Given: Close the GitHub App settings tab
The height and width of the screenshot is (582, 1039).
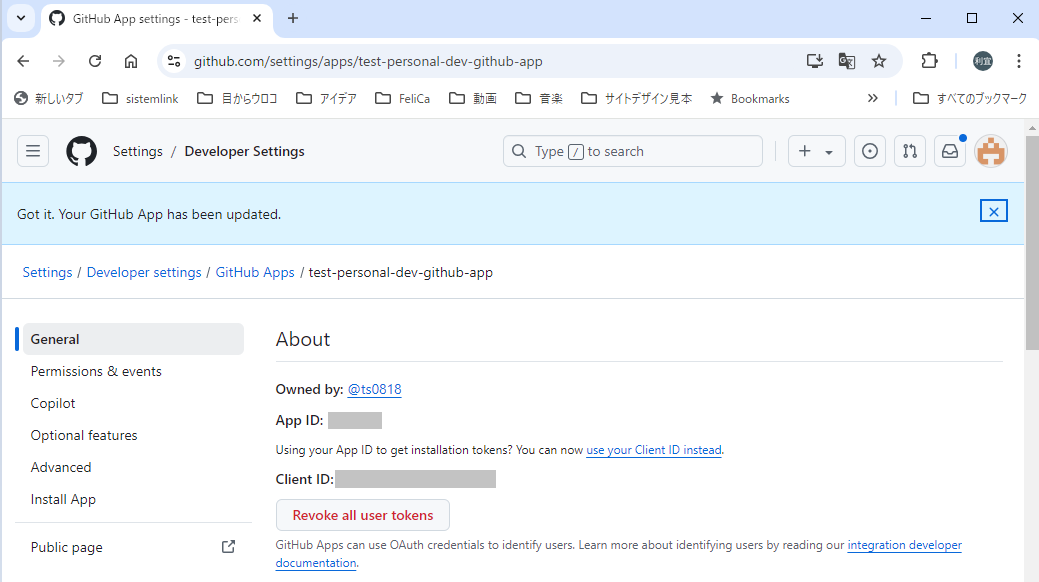Looking at the screenshot, I should pyautogui.click(x=257, y=19).
